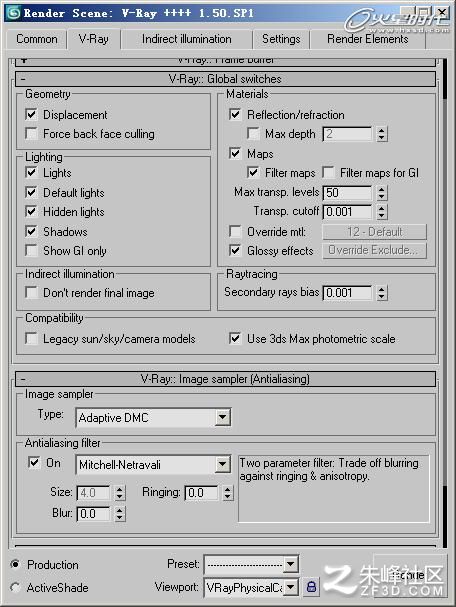Screen dimensions: 456x607
Task: Click the Transp. cutoff spinner arrows
Action: click(x=382, y=212)
